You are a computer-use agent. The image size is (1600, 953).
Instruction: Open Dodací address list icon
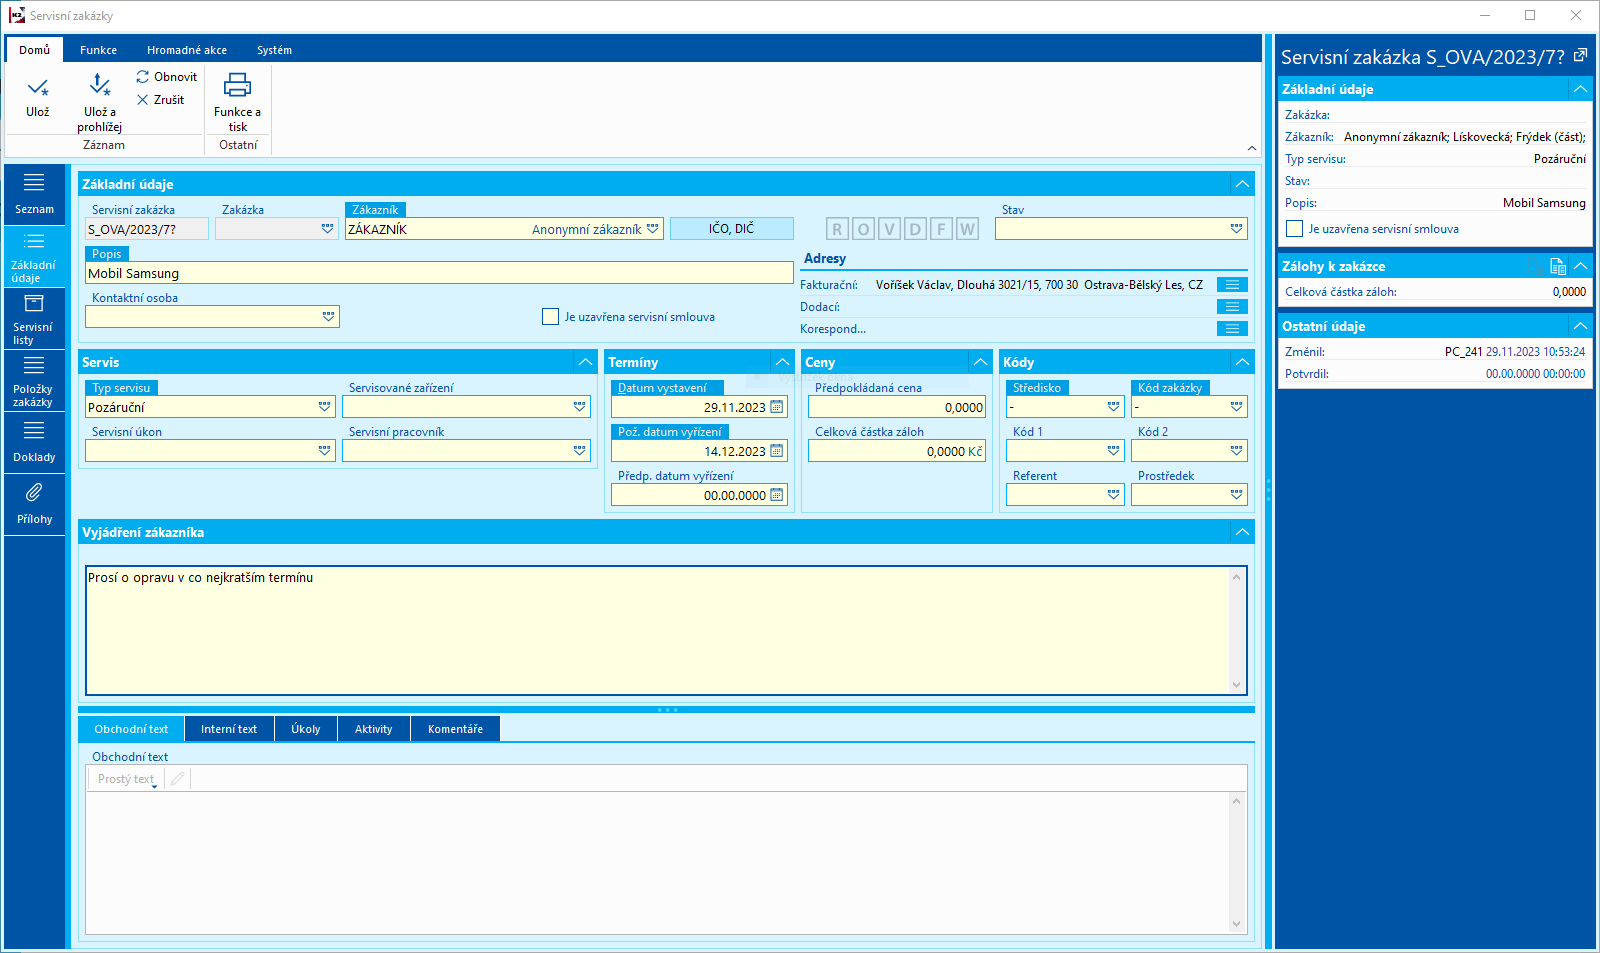[1232, 307]
